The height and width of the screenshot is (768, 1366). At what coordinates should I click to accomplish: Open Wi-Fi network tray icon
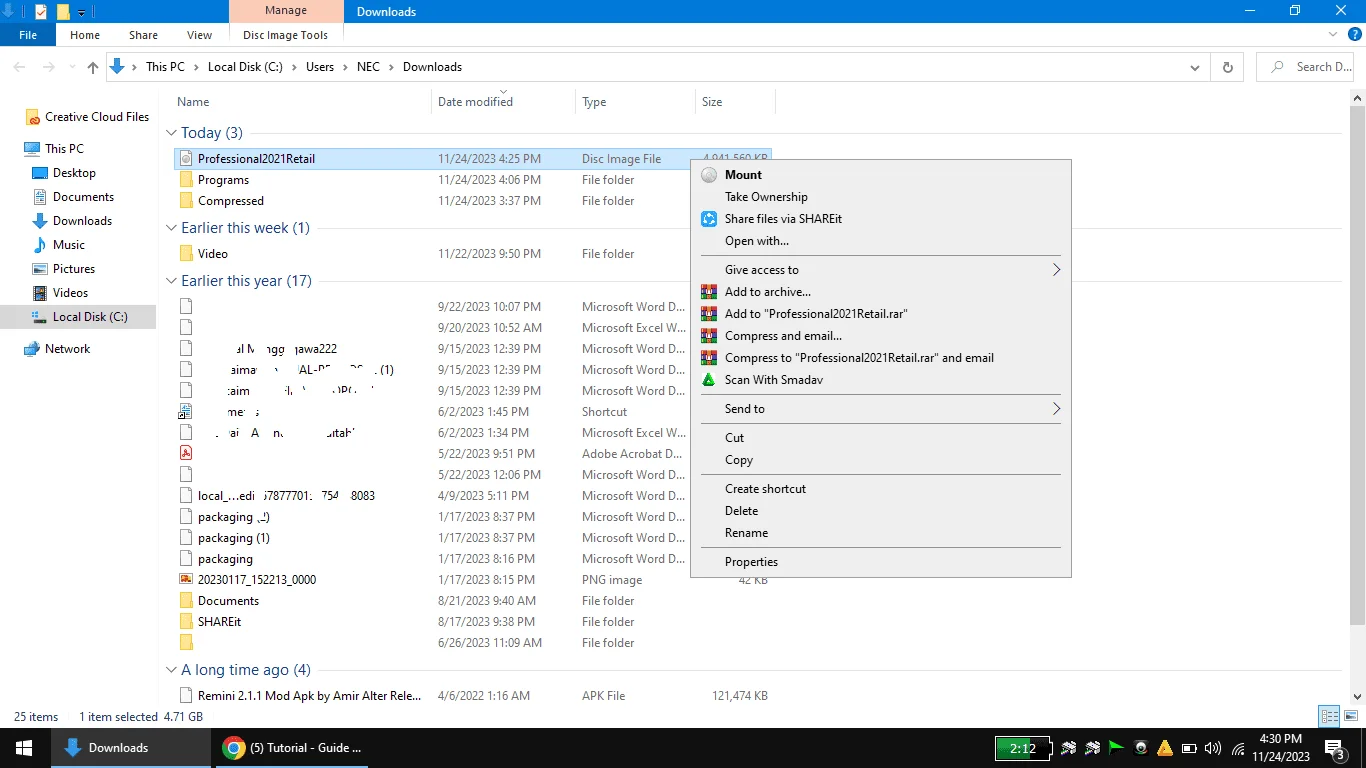1238,748
